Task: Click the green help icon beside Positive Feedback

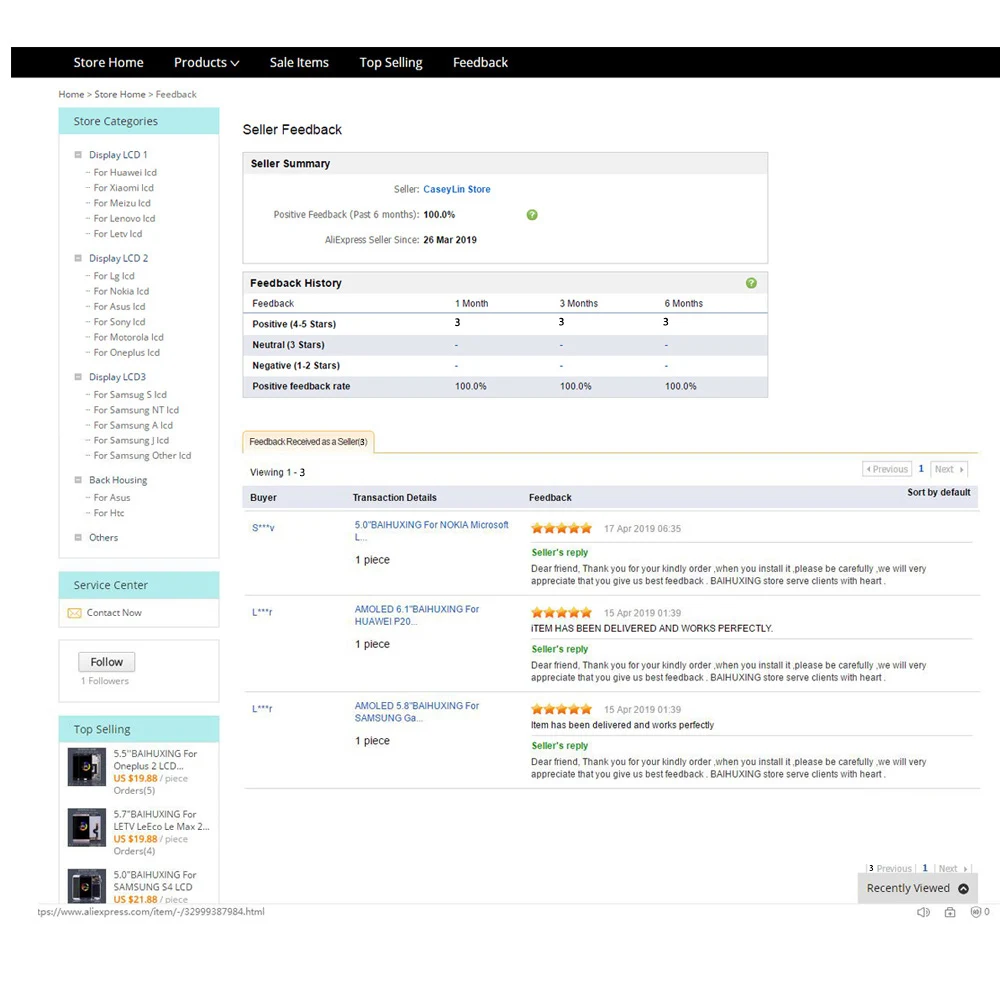Action: coord(532,215)
